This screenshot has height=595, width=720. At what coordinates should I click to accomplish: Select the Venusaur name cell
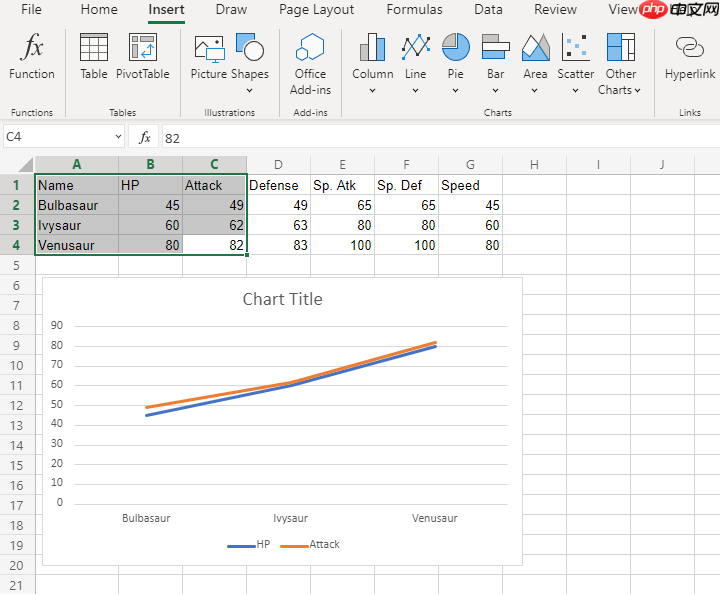click(77, 245)
